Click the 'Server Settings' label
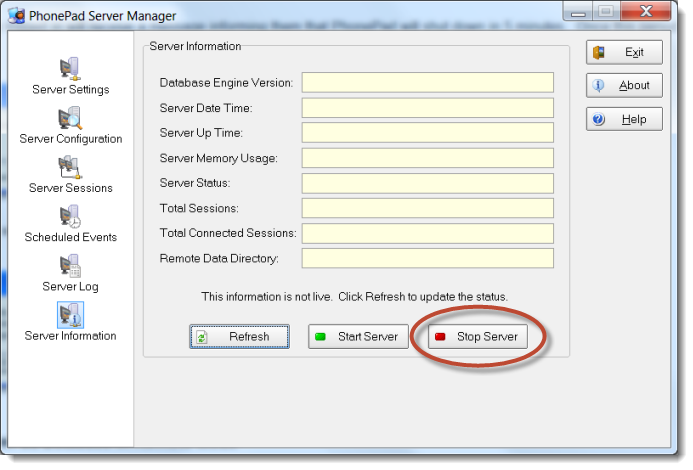Viewport: 693px width, 470px height. (71, 90)
